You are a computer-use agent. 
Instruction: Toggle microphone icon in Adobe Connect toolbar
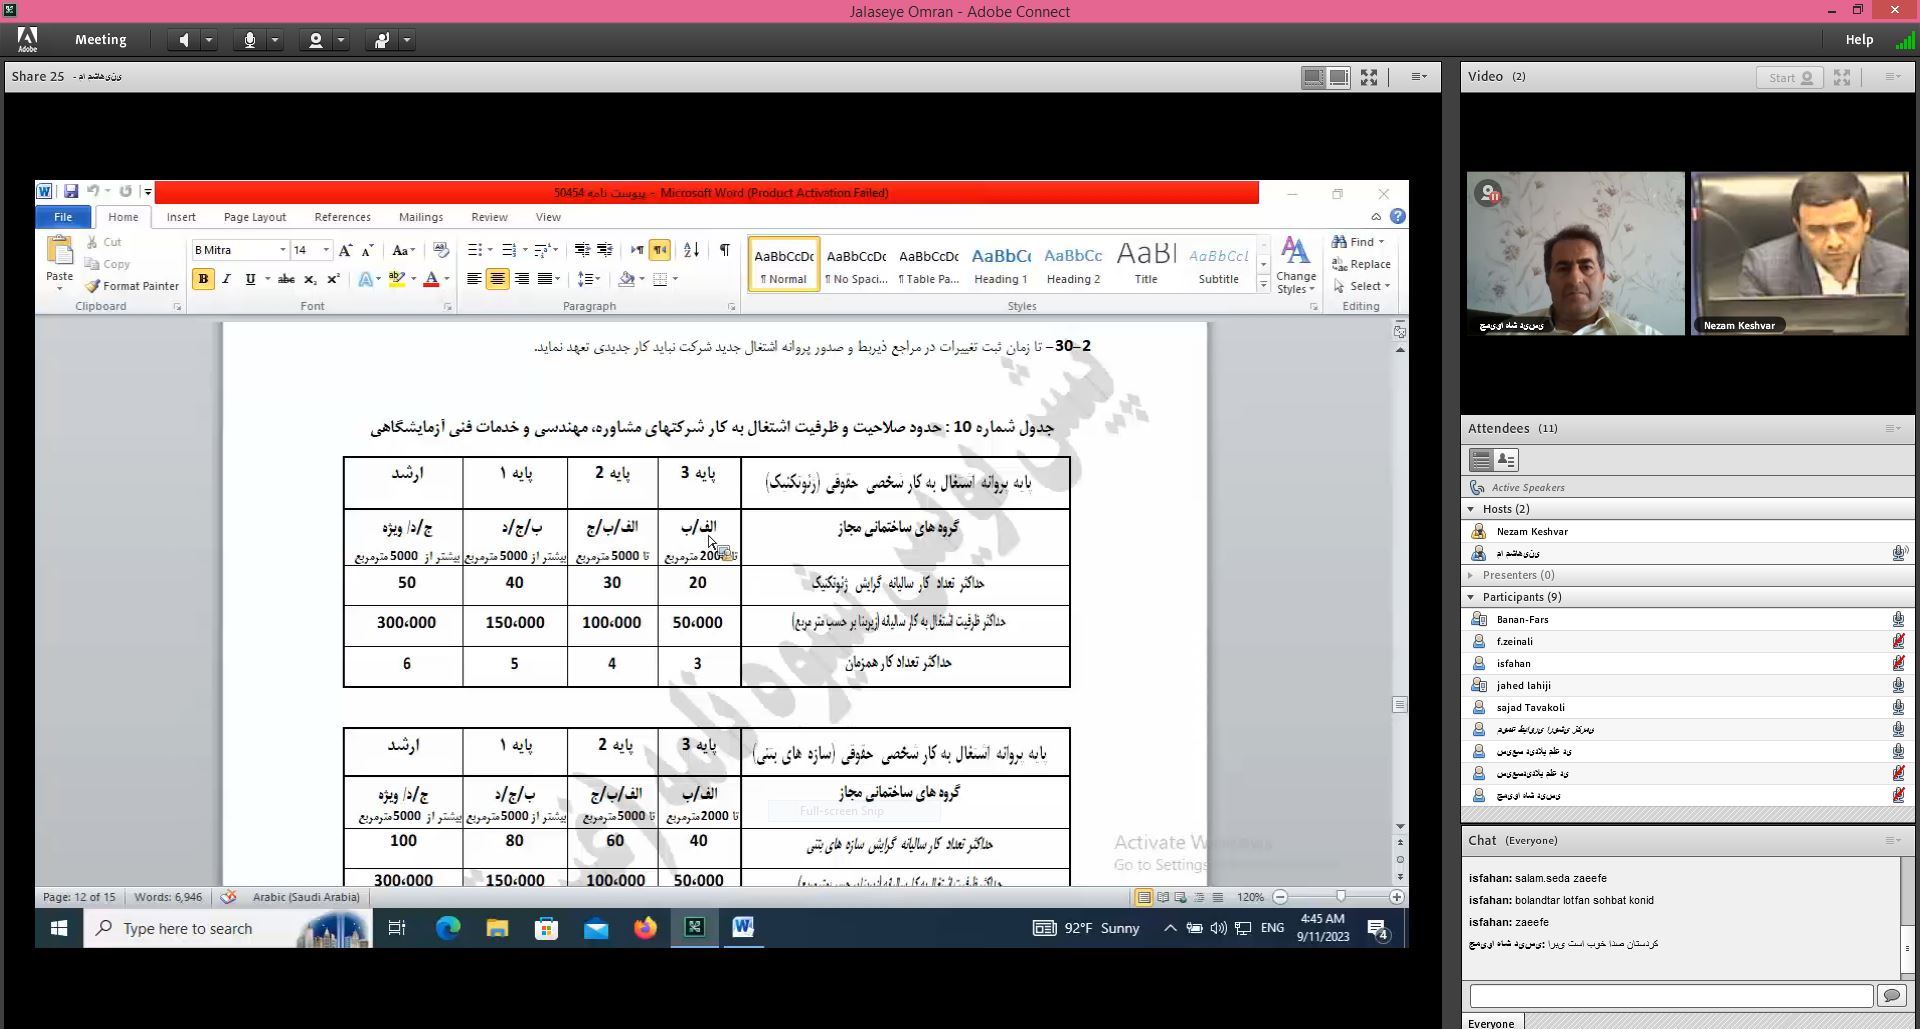click(249, 40)
